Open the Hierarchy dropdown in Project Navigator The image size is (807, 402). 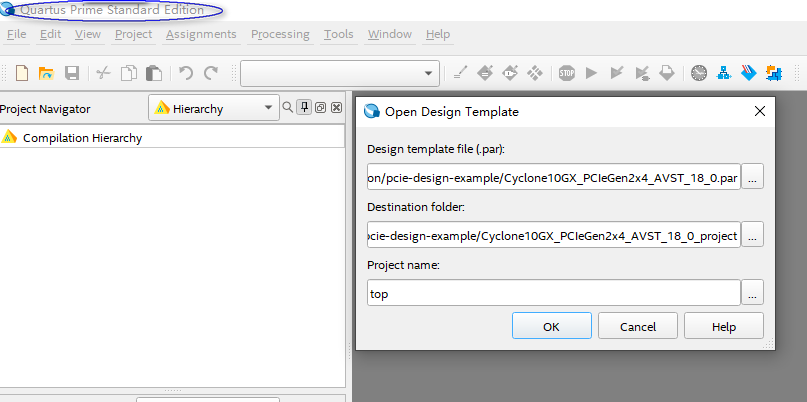point(214,108)
